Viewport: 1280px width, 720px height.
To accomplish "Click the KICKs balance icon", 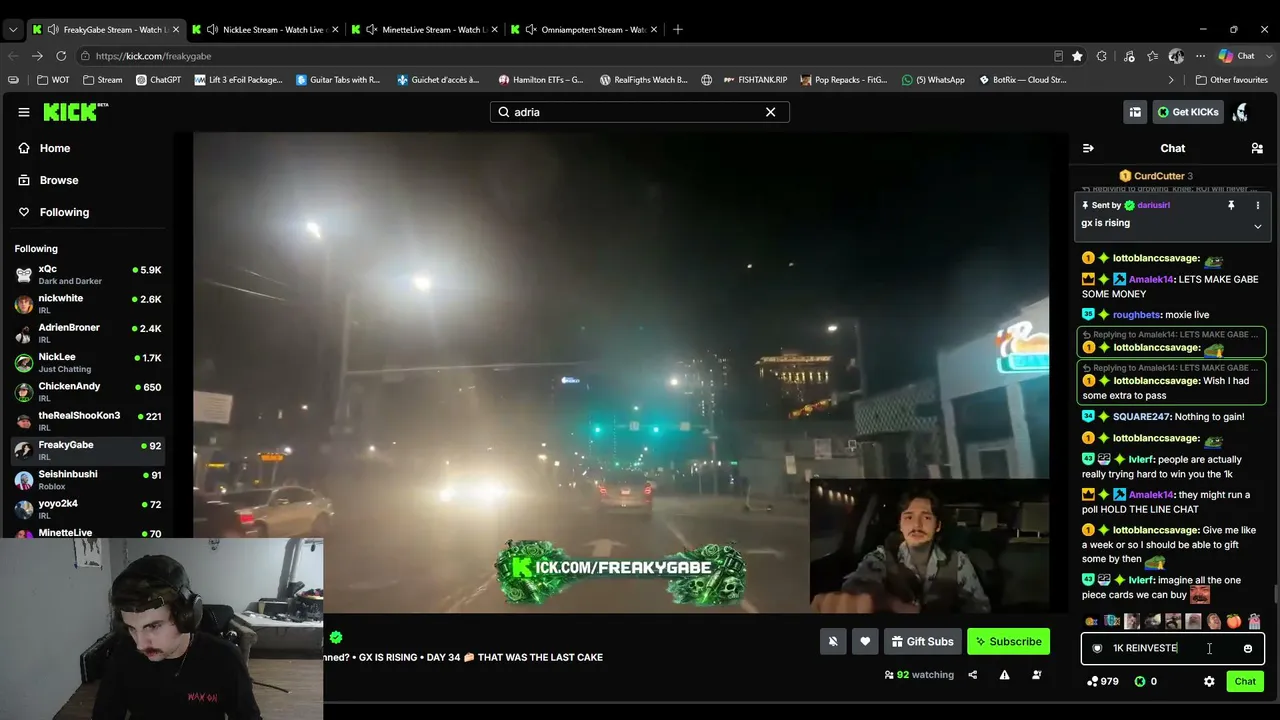I will 1140,681.
